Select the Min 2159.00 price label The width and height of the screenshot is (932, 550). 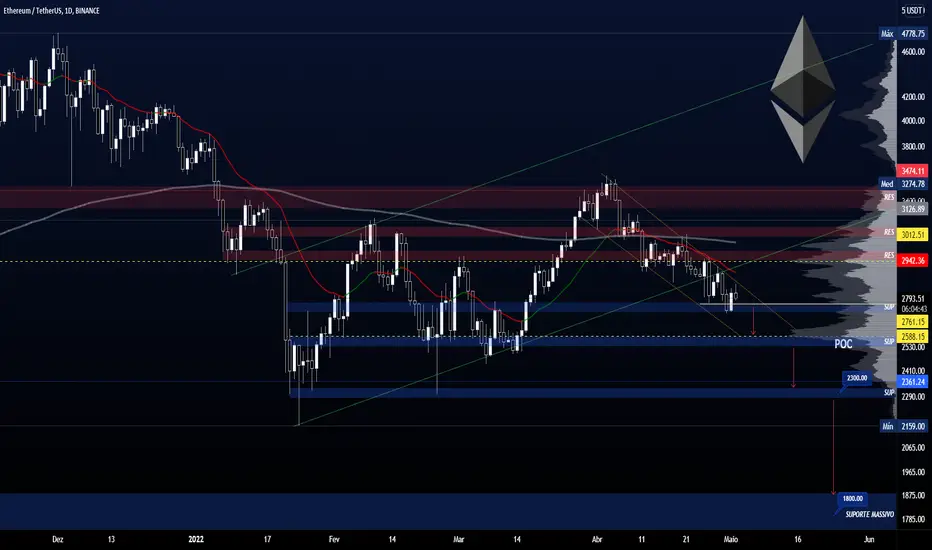pos(903,426)
